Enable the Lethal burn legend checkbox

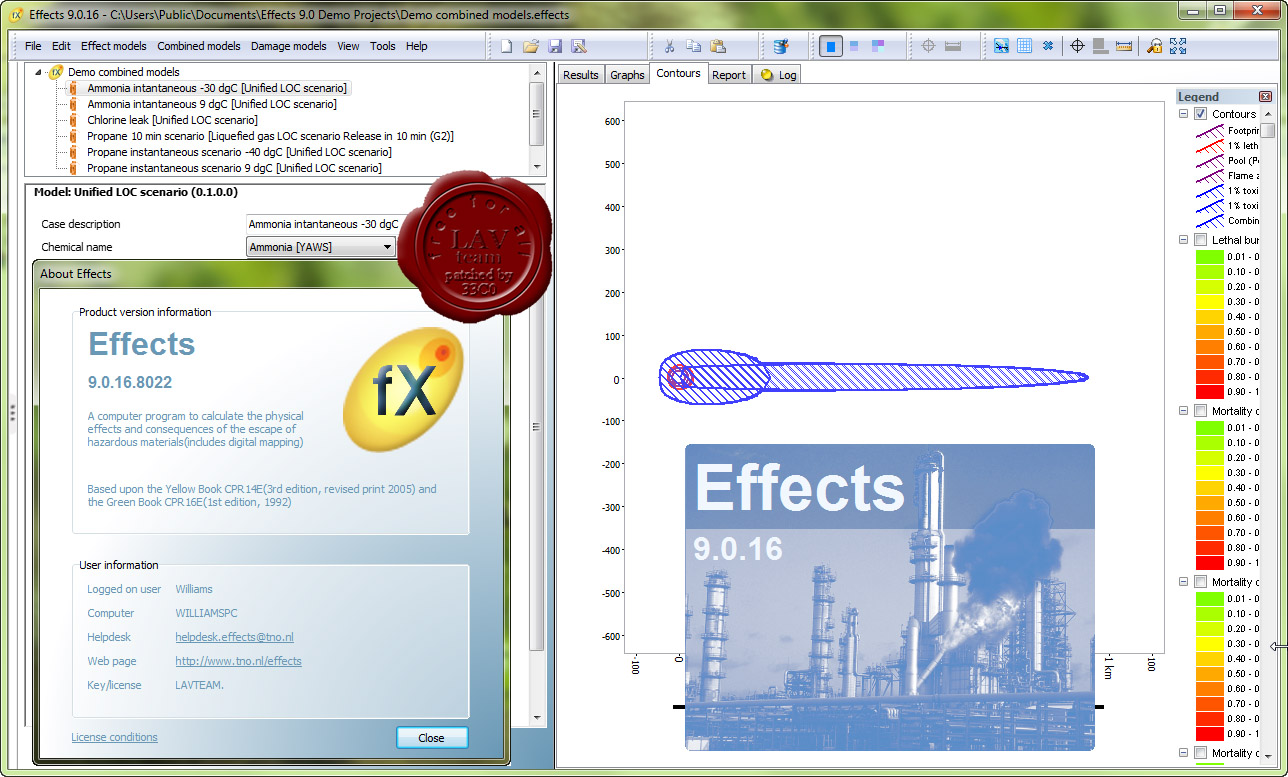(x=1200, y=240)
